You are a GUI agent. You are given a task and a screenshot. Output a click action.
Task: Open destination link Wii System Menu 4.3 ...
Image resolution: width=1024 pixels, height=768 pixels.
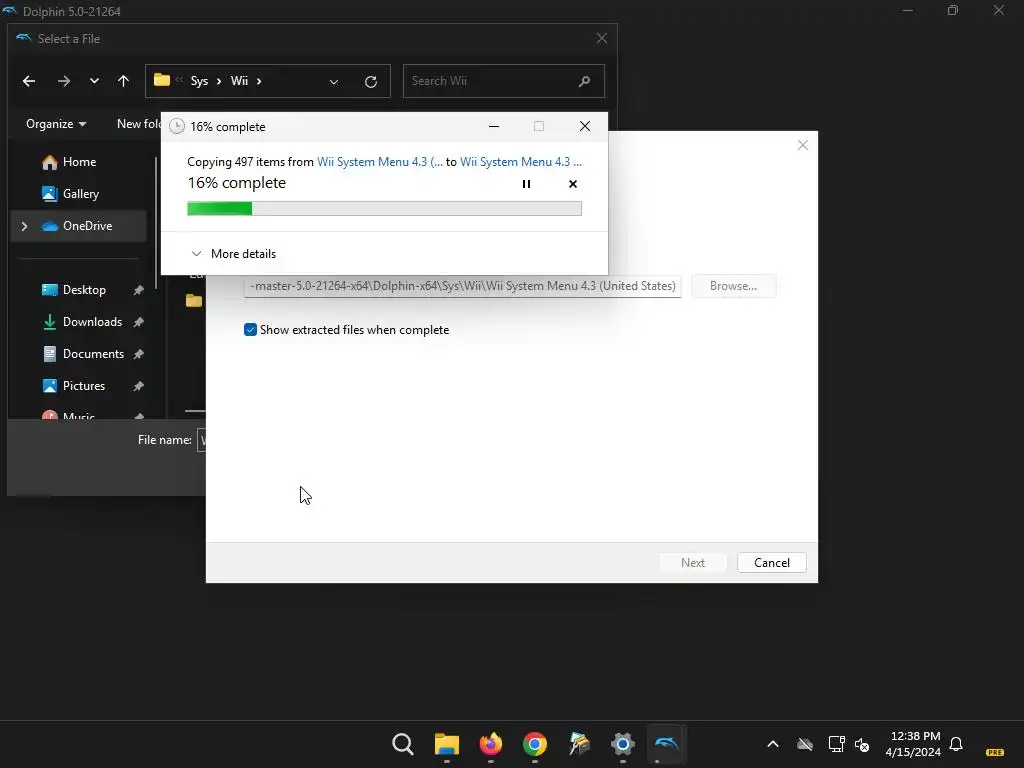520,161
